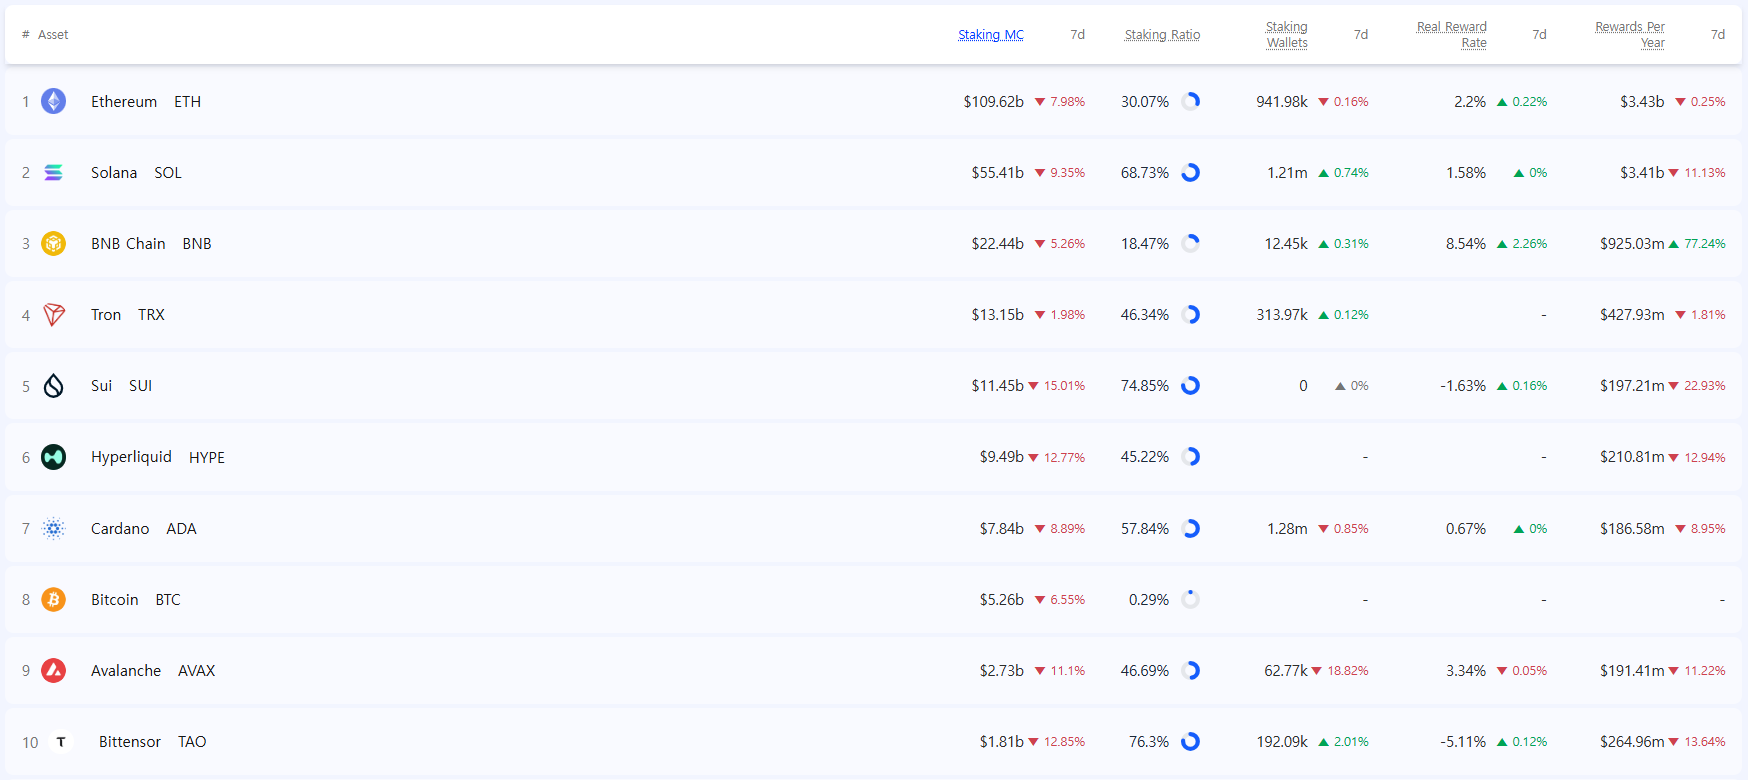Click Avalanche's staking ratio donut chart

tap(1190, 670)
